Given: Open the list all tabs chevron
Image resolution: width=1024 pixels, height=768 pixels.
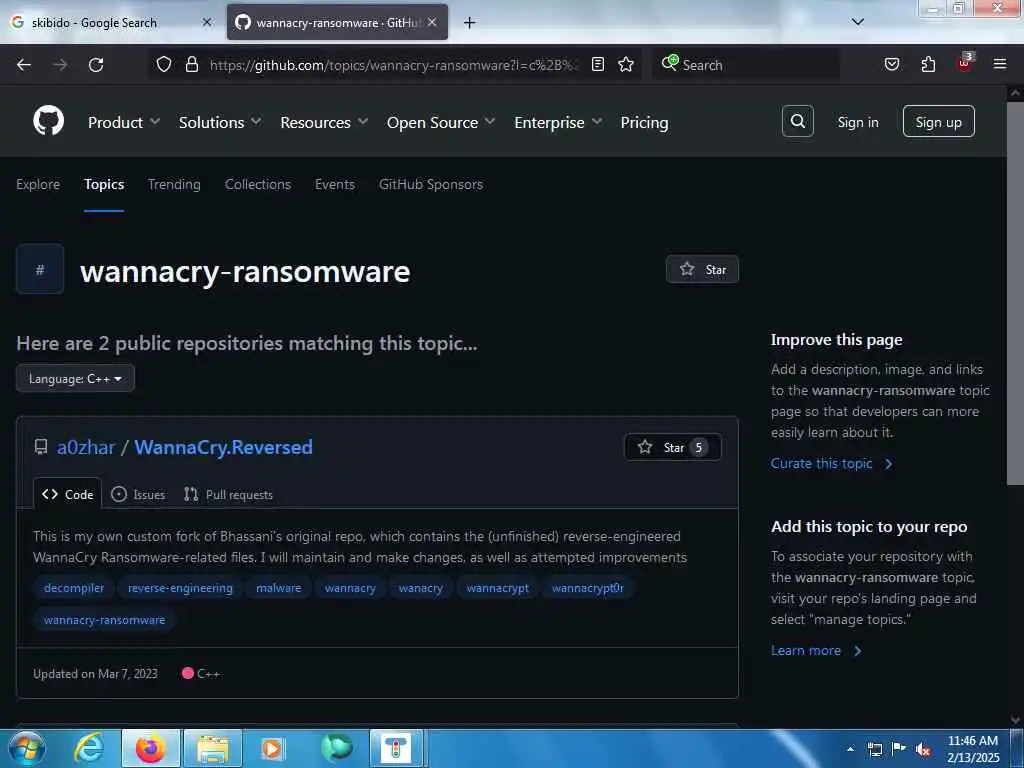Looking at the screenshot, I should (857, 22).
